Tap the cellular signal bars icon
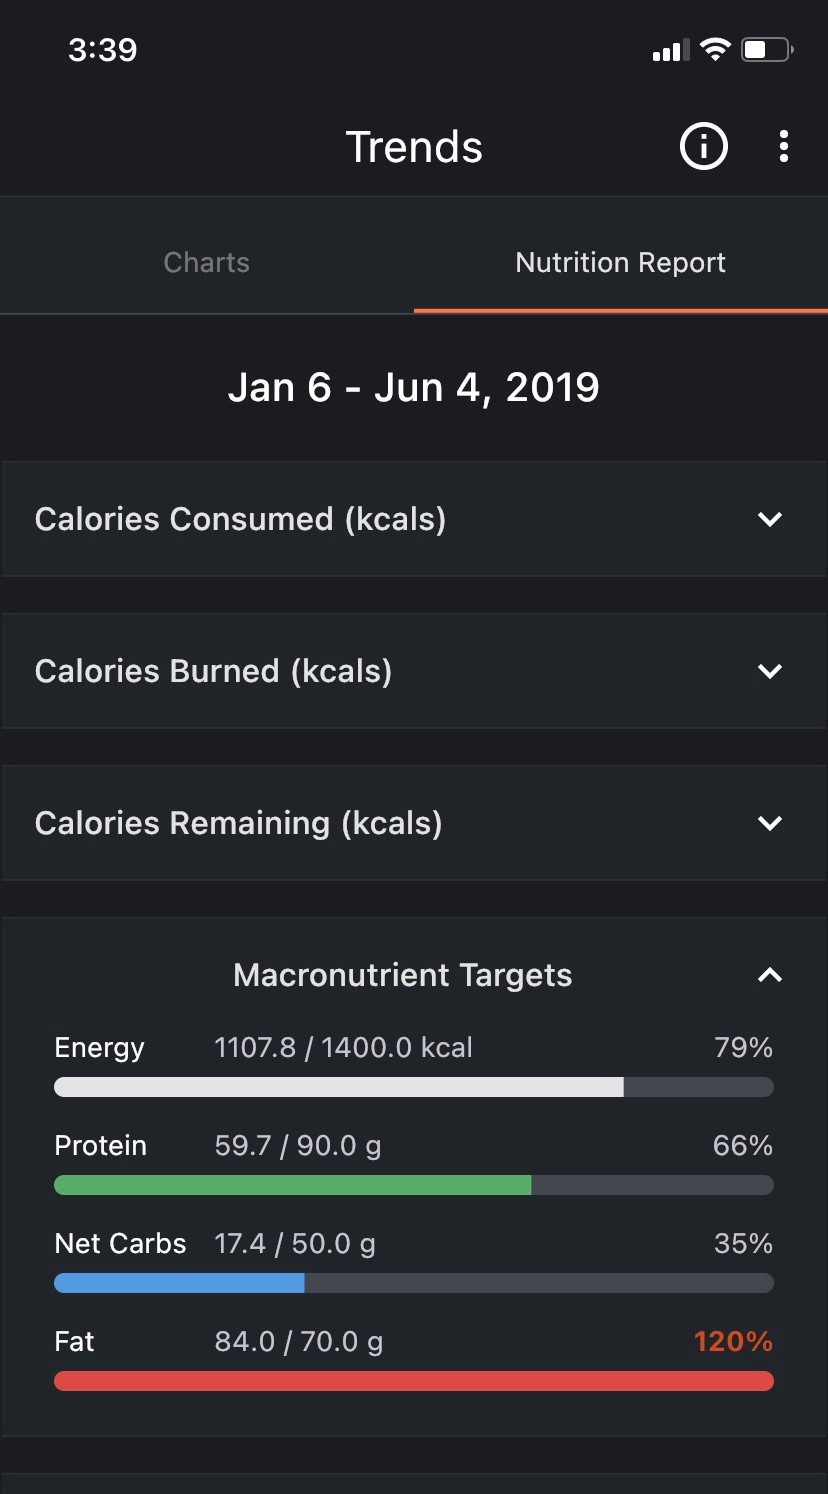Image resolution: width=828 pixels, height=1494 pixels. coord(669,50)
